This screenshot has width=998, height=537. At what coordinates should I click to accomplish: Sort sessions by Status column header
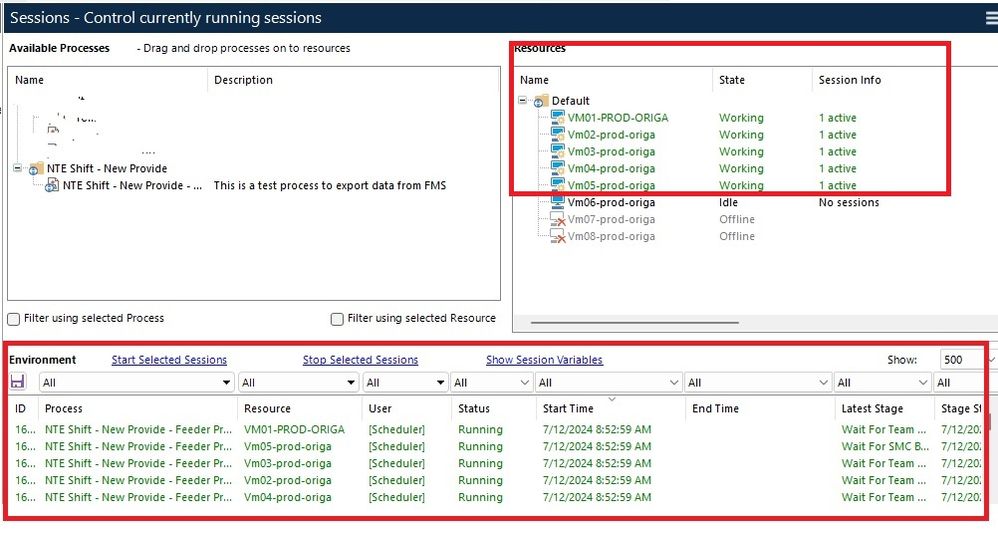click(493, 408)
